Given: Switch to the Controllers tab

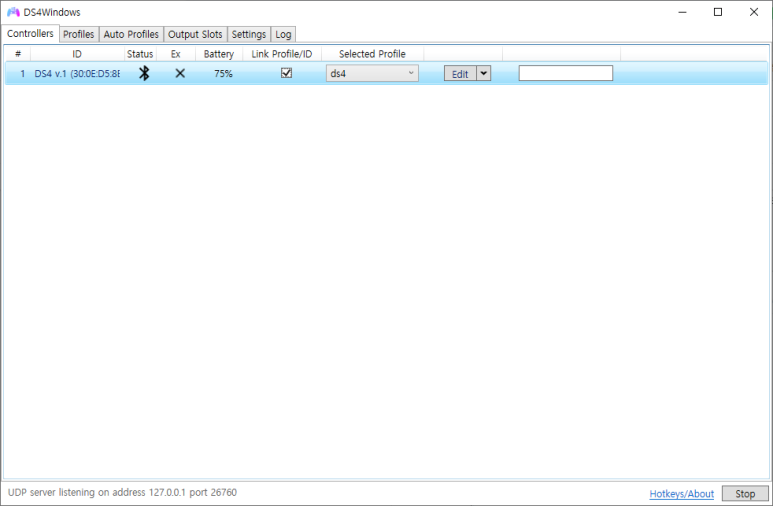Looking at the screenshot, I should [30, 34].
